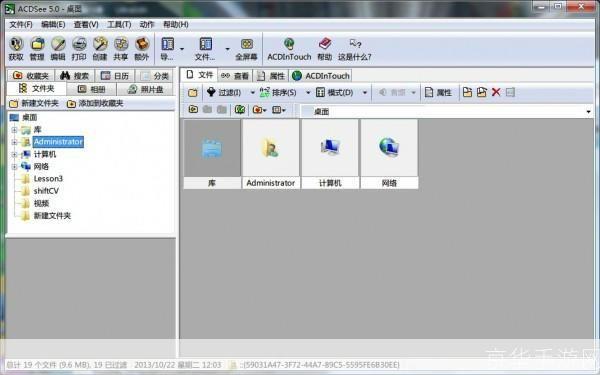600x375 pixels.
Task: Expand the 网络 tree node
Action: point(14,166)
